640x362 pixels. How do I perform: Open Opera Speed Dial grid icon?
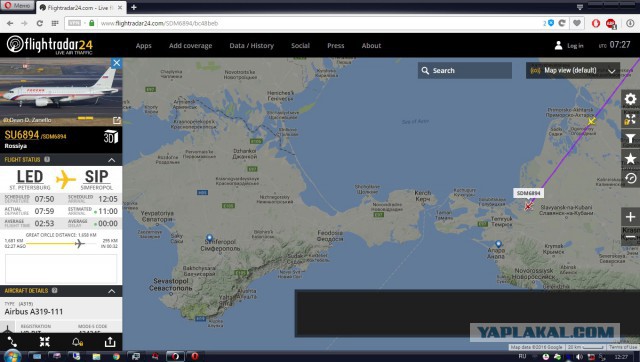point(55,23)
